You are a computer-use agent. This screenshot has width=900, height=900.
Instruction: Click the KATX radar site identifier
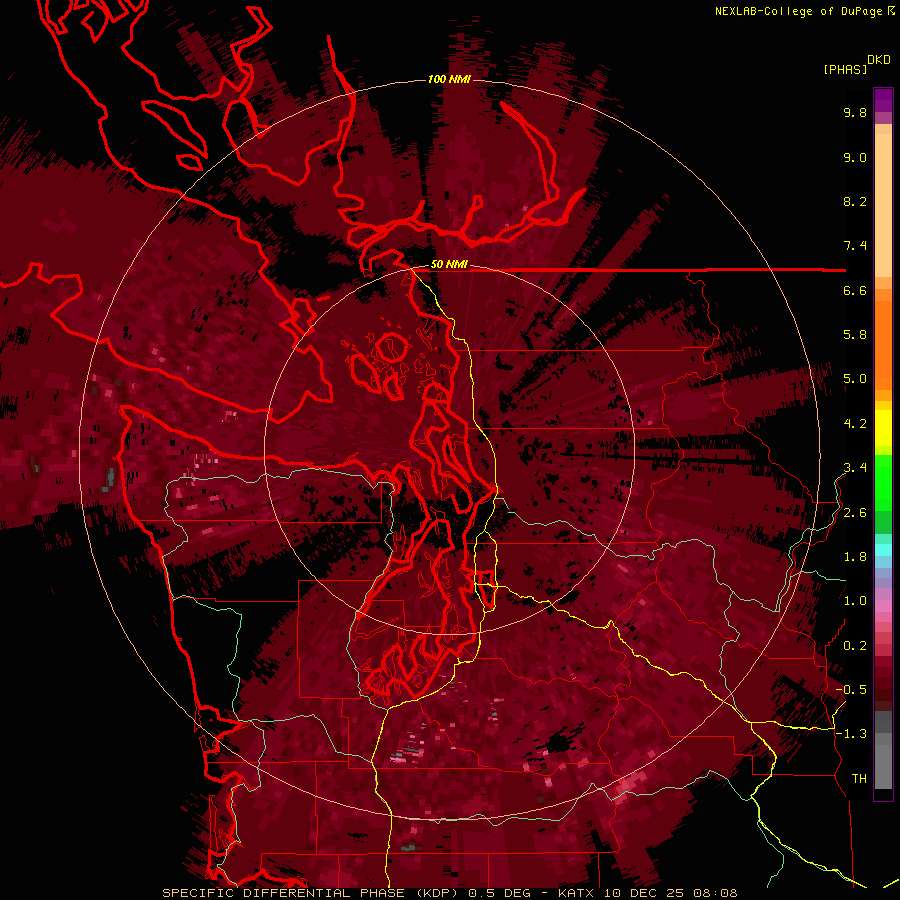point(577,893)
